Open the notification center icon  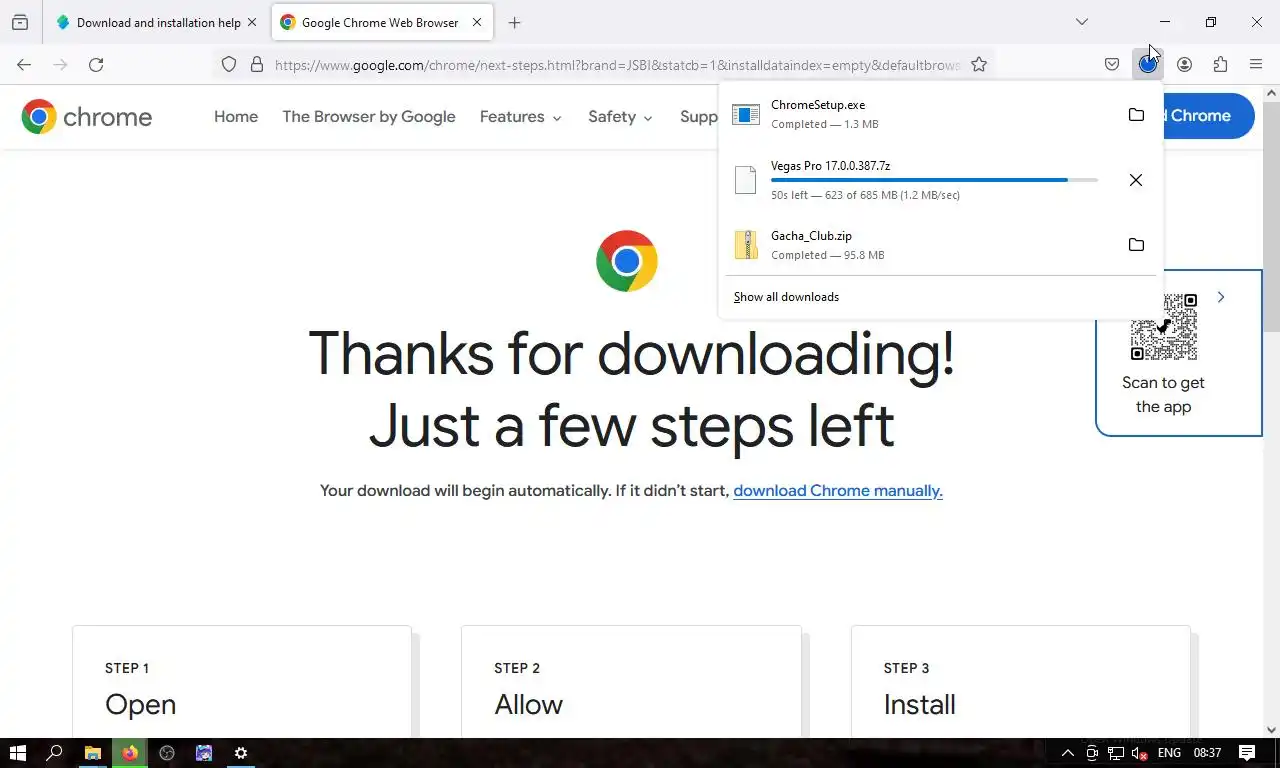(1247, 753)
